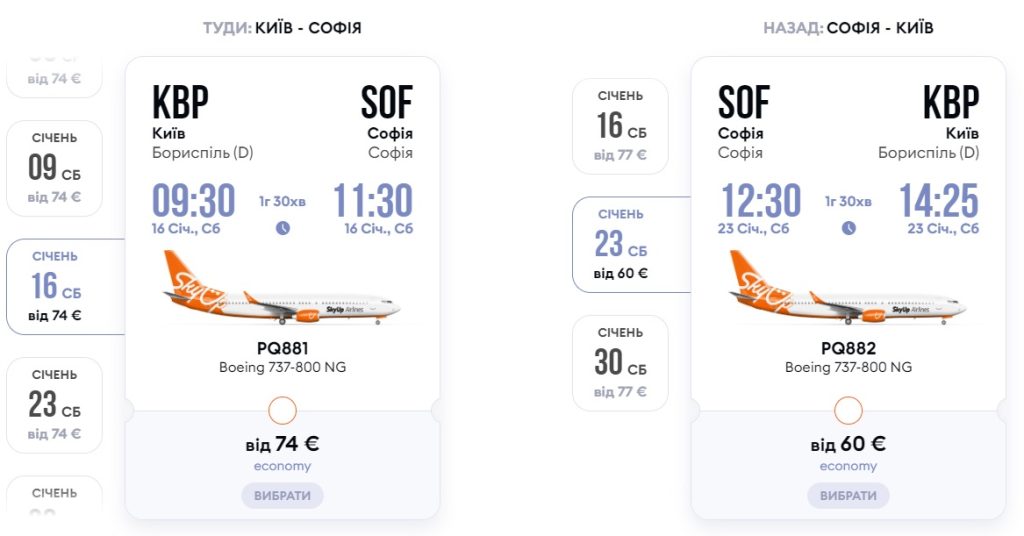
Task: Click the KBP departure airport code on outbound card
Action: click(x=180, y=102)
